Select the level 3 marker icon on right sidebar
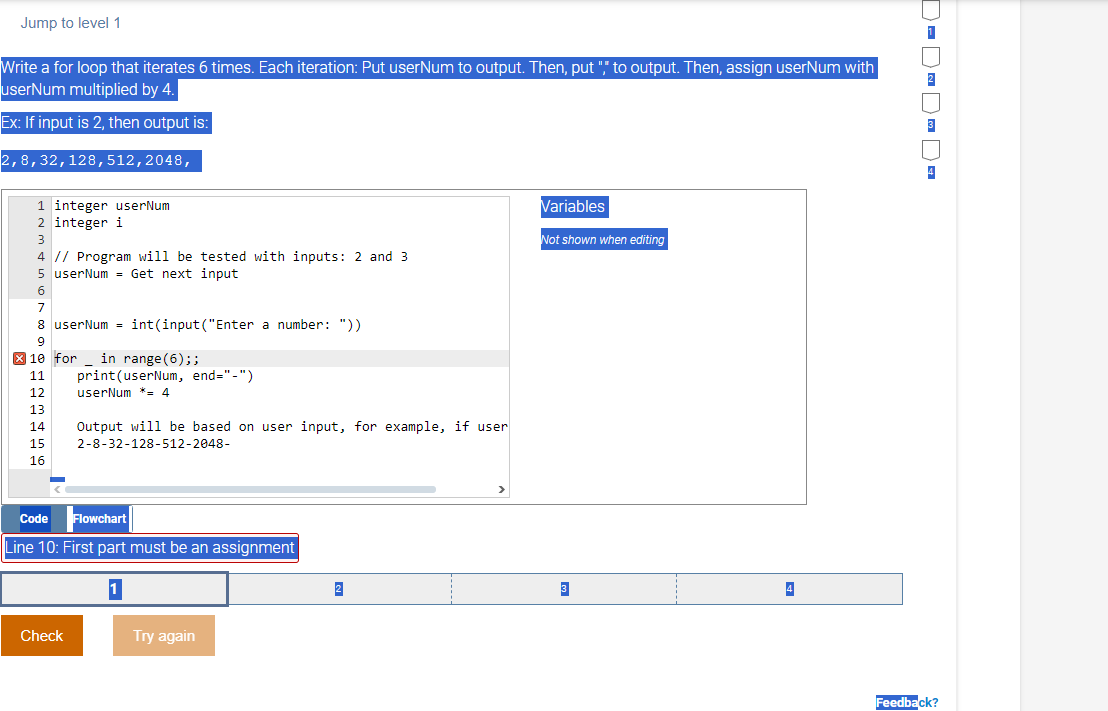Image resolution: width=1108 pixels, height=711 pixels. [x=930, y=103]
